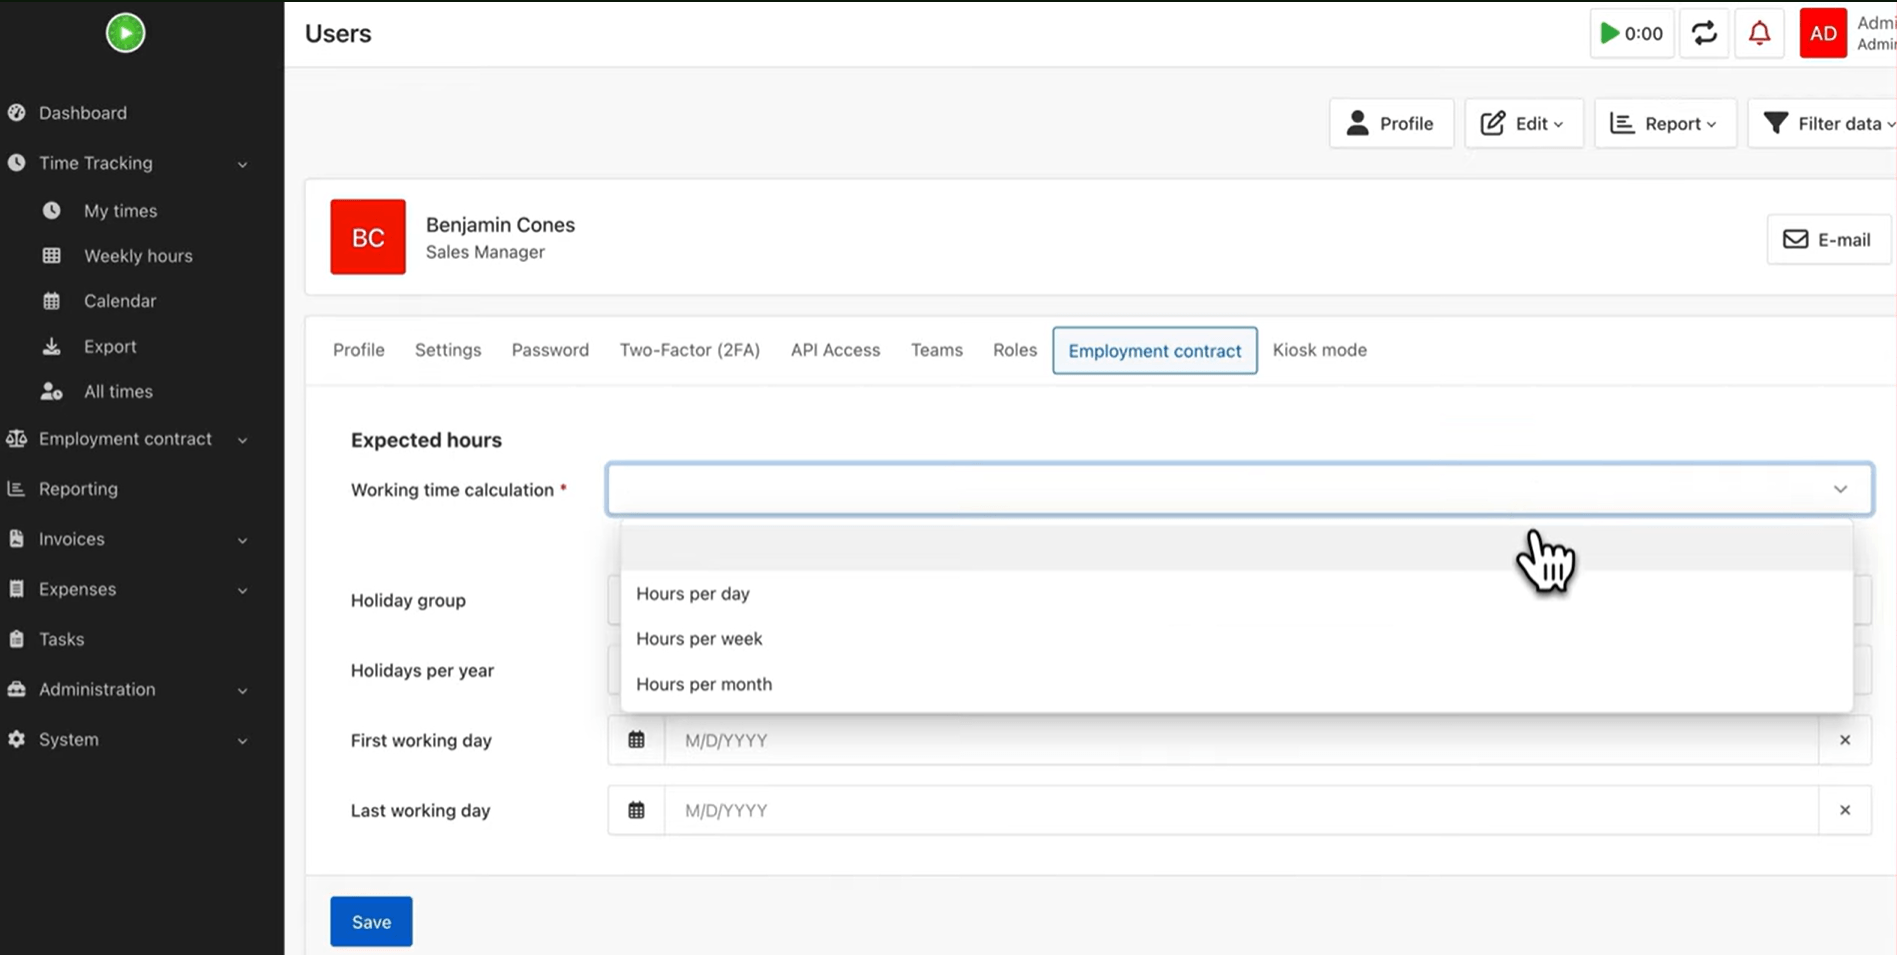Open All times in sidebar
This screenshot has height=955, width=1897.
click(x=118, y=392)
